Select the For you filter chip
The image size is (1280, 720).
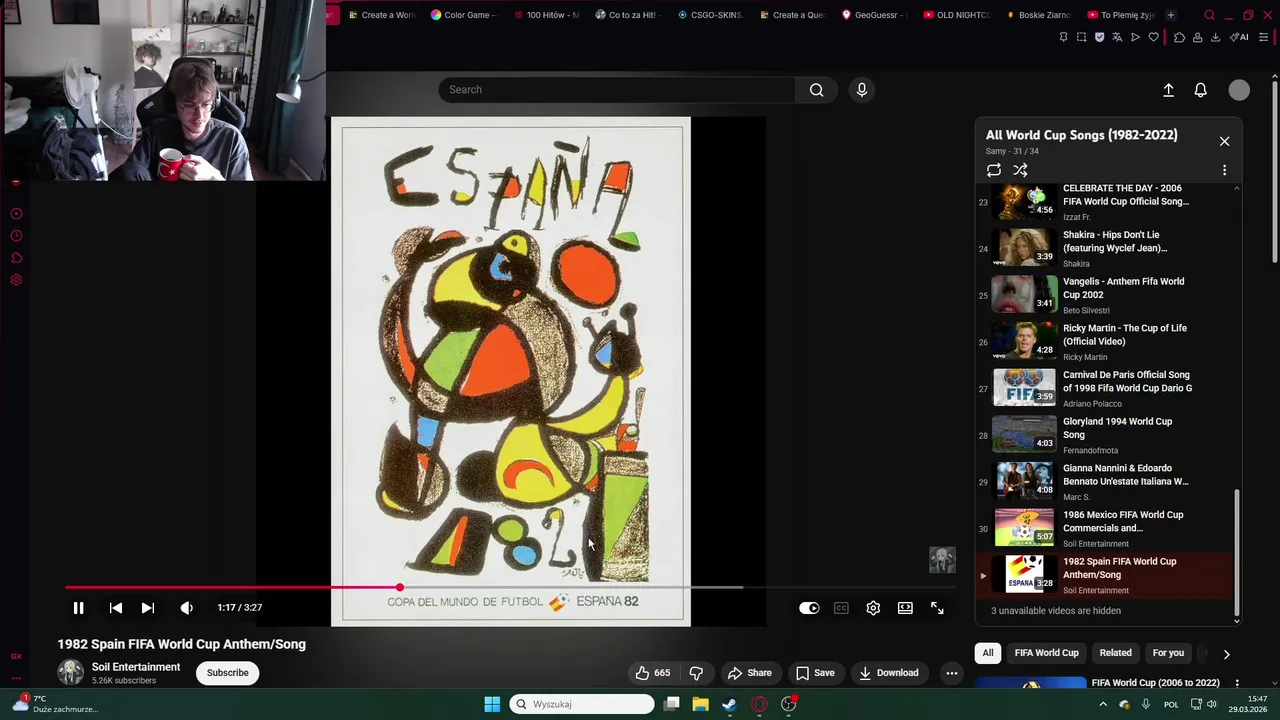click(1168, 653)
